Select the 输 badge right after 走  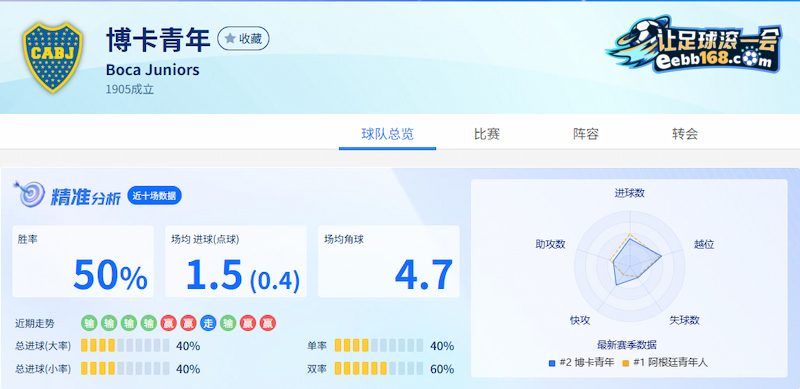pyautogui.click(x=228, y=323)
